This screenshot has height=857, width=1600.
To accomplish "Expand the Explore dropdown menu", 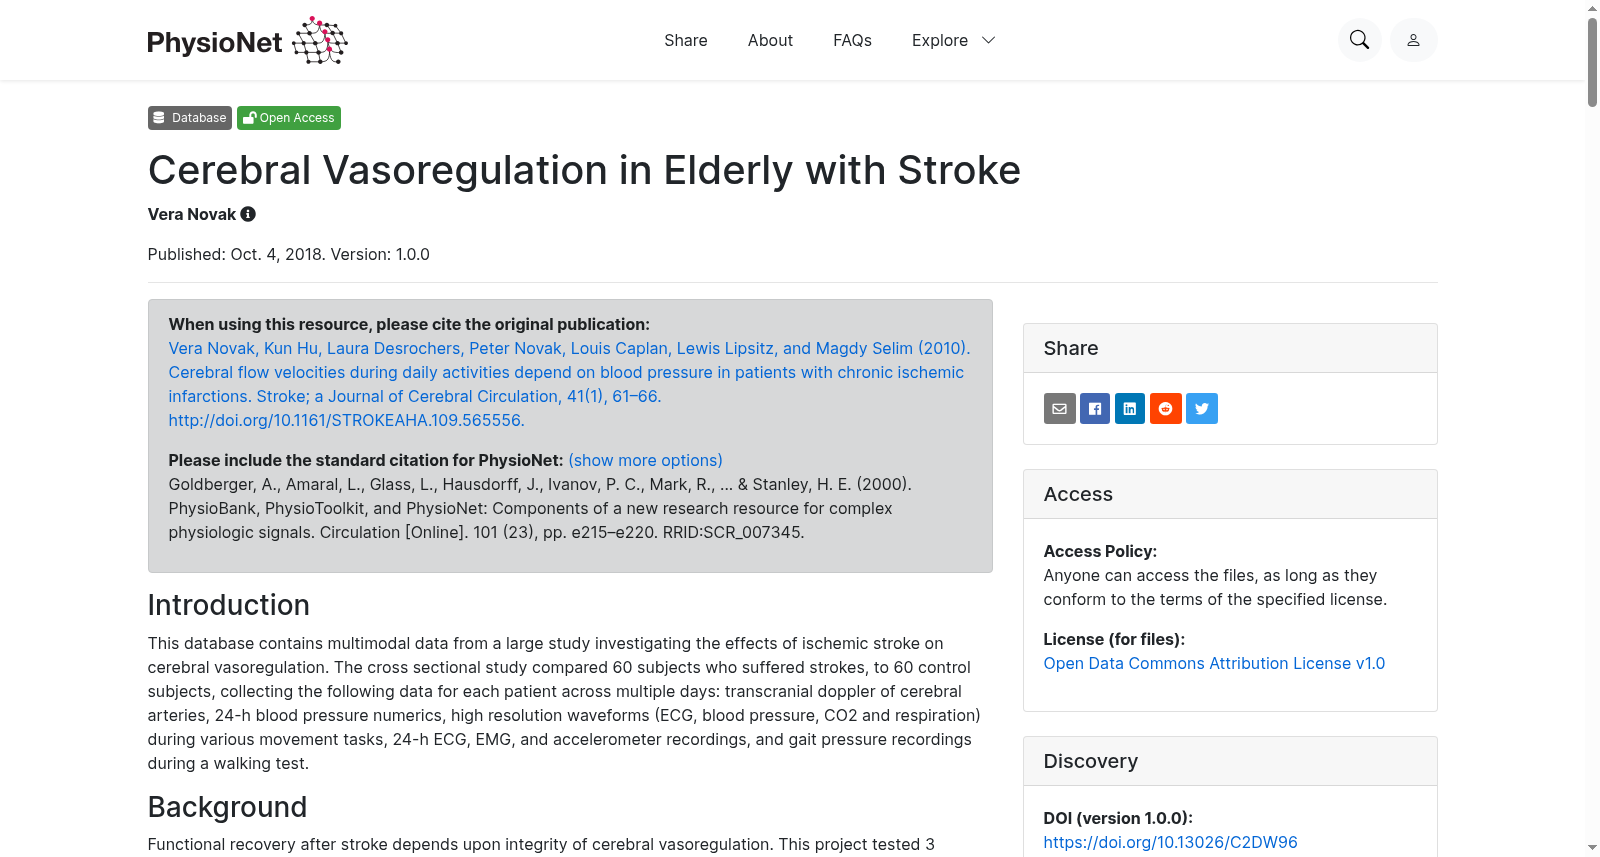I will click(x=953, y=40).
